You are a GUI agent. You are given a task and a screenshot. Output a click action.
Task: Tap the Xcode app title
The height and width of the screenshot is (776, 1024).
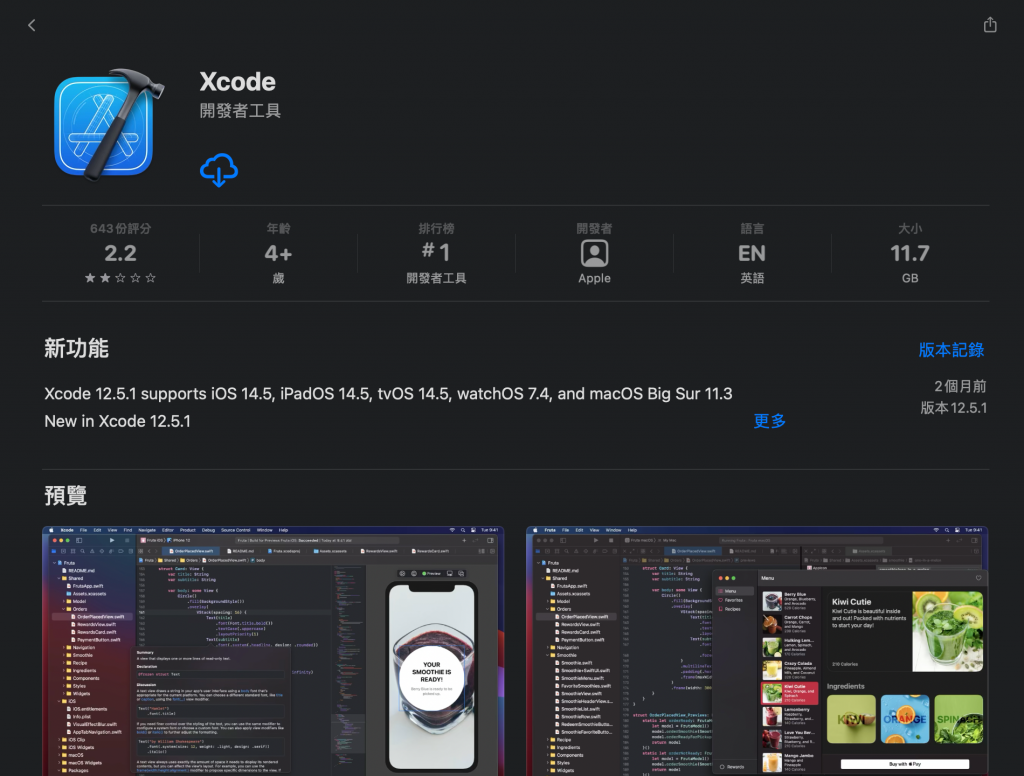click(x=237, y=82)
